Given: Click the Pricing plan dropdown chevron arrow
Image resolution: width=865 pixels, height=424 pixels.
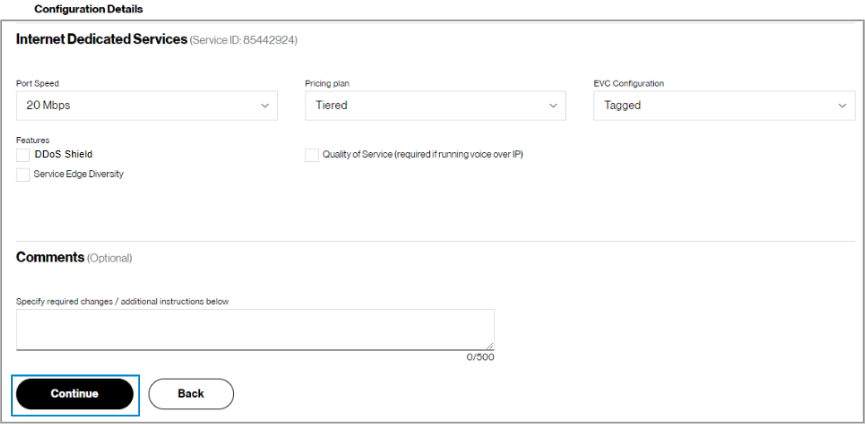Looking at the screenshot, I should pos(553,105).
